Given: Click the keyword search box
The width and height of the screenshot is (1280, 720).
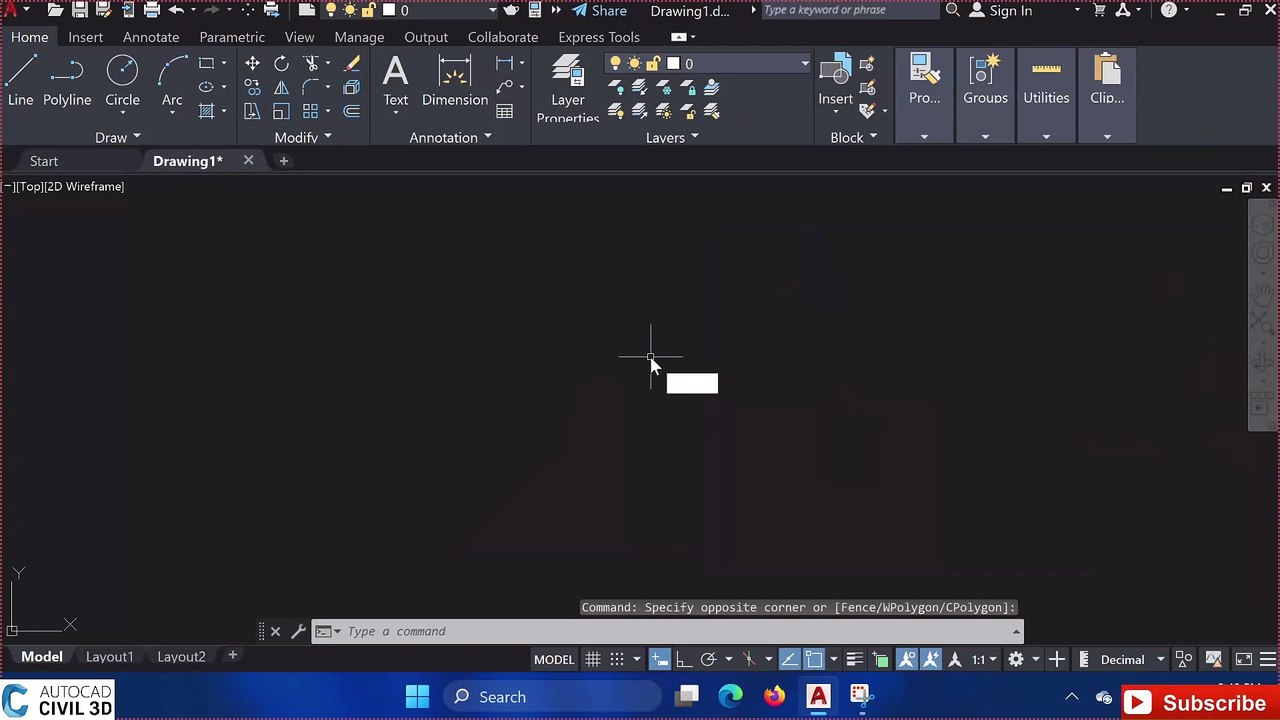Looking at the screenshot, I should coord(850,10).
